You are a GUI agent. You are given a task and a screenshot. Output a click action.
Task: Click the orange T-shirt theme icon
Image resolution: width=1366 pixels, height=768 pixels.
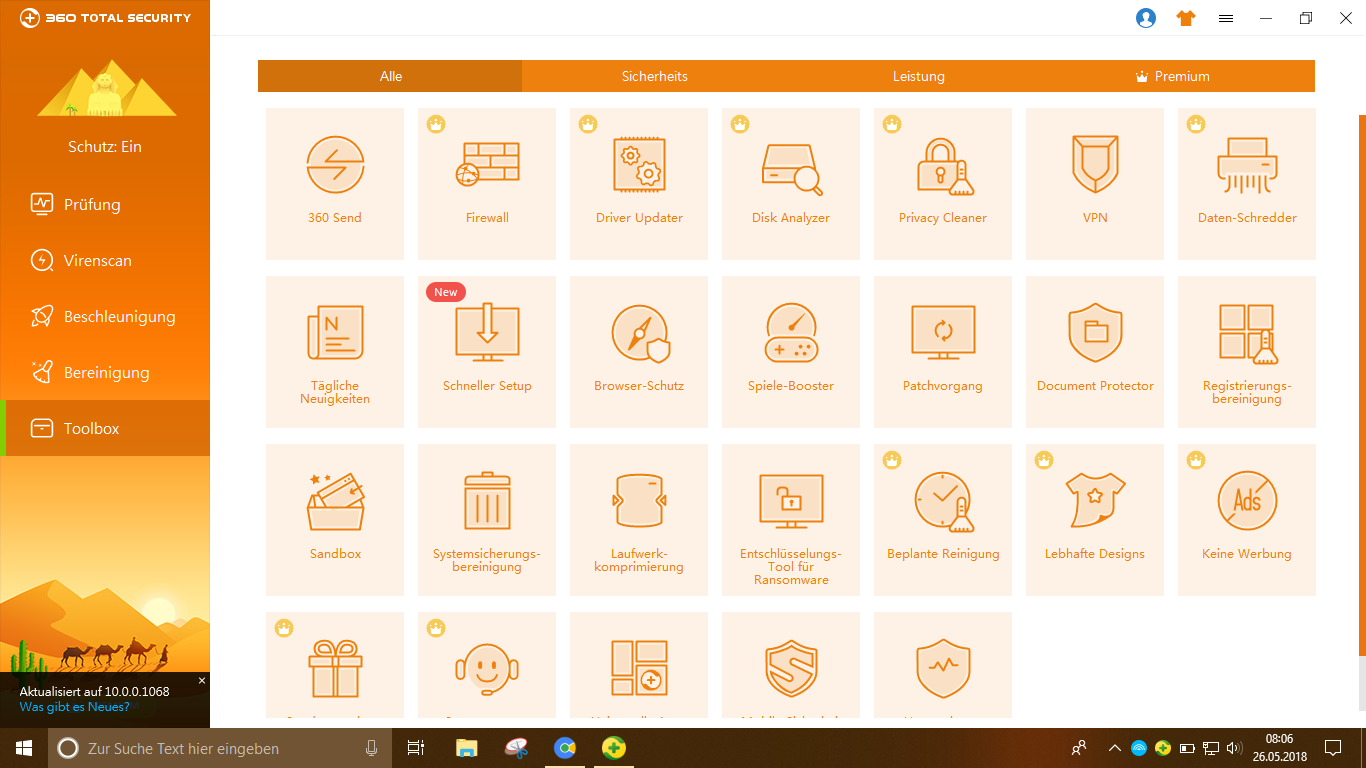pos(1186,18)
